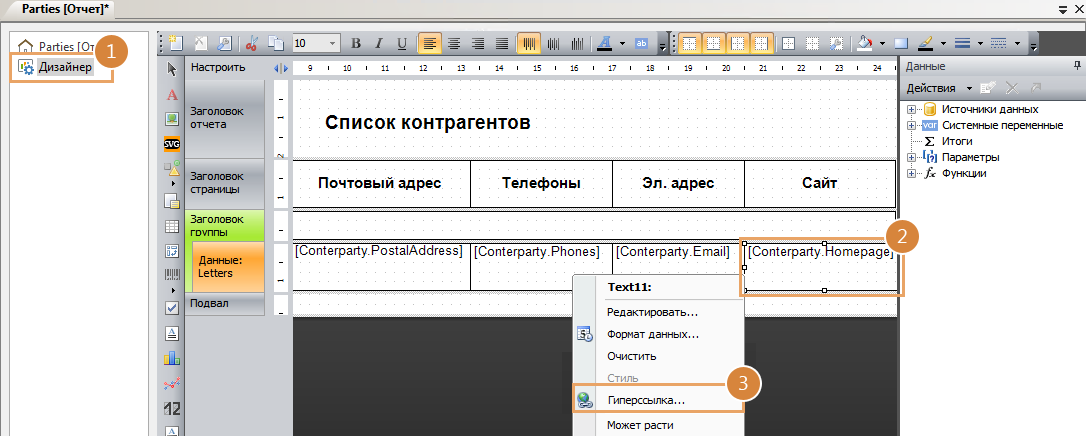Select the picture object tool
The height and width of the screenshot is (436, 1086).
pos(172,119)
